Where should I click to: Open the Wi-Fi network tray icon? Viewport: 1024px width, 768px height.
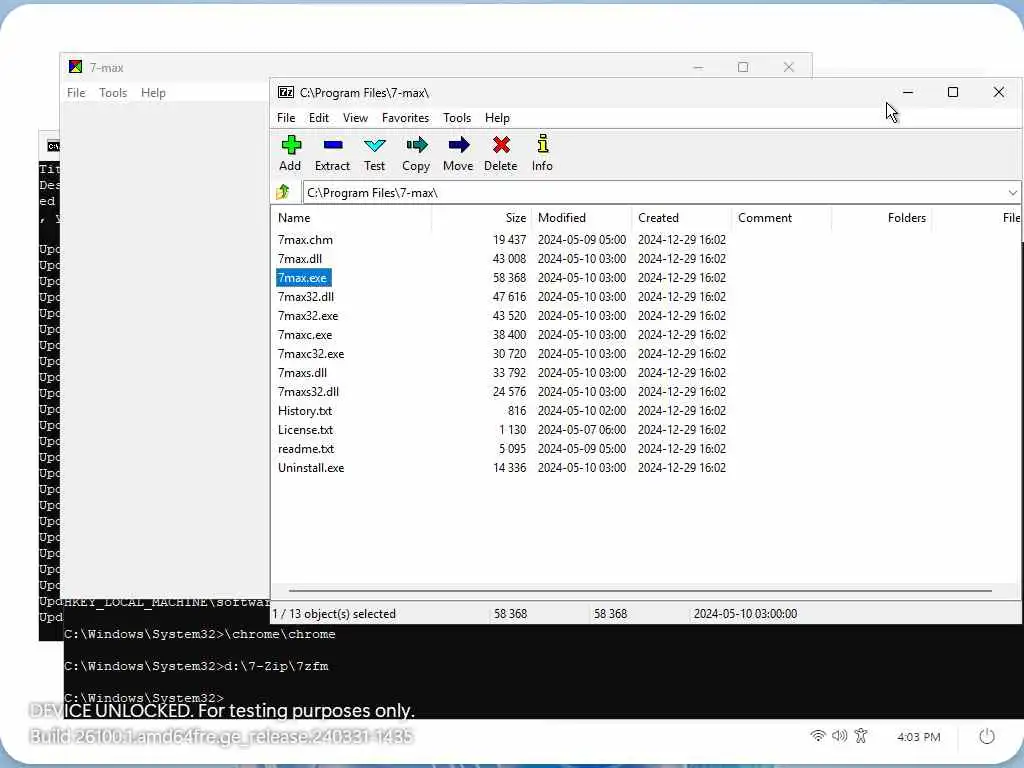tap(817, 736)
